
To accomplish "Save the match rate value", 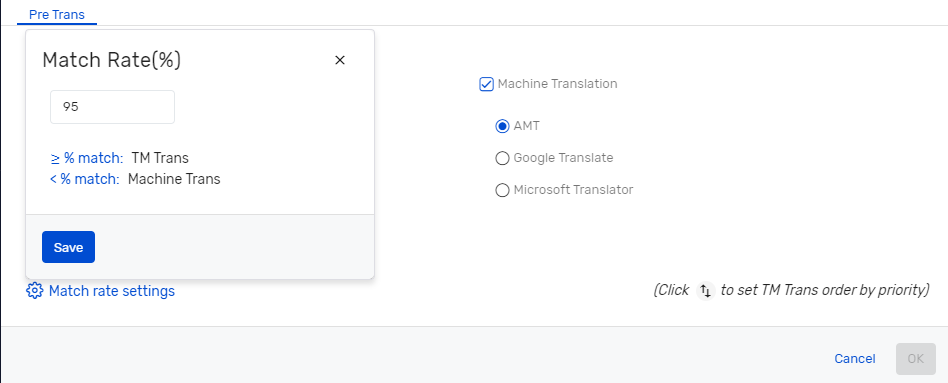I will (68, 247).
